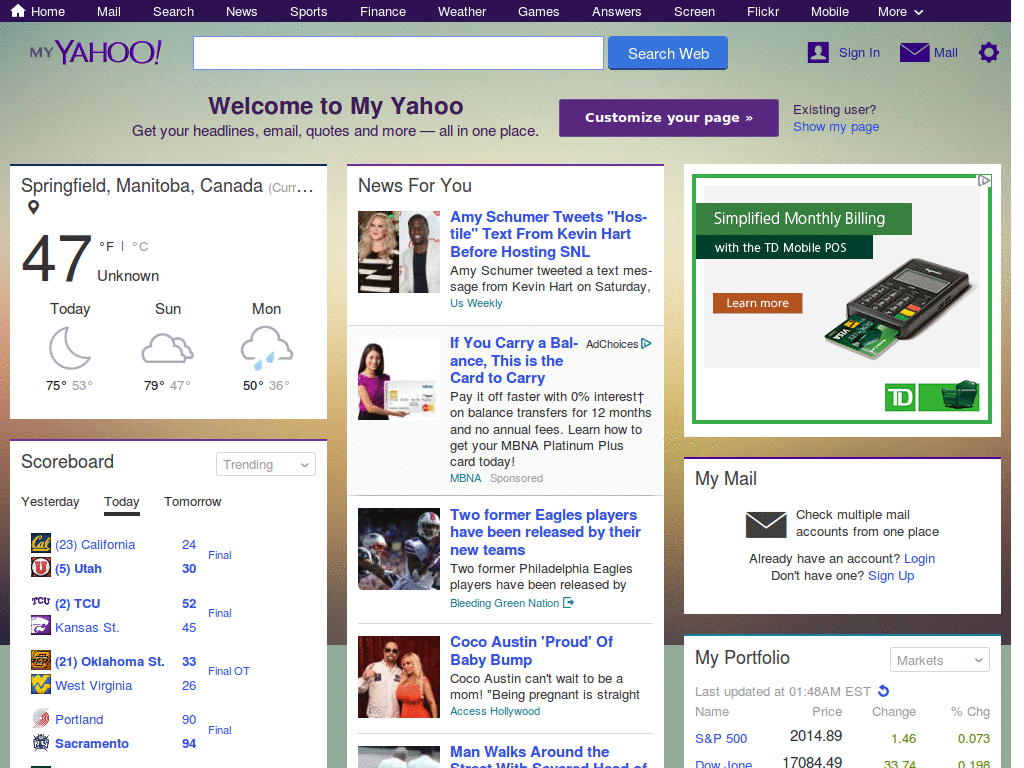This screenshot has width=1024, height=768.
Task: Click the Sacramento team name
Action: (92, 743)
